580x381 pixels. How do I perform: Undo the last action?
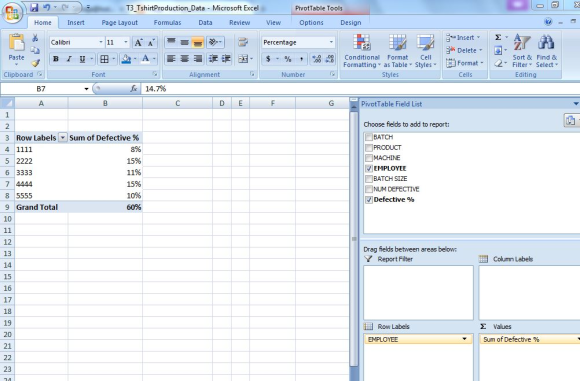[x=47, y=7]
